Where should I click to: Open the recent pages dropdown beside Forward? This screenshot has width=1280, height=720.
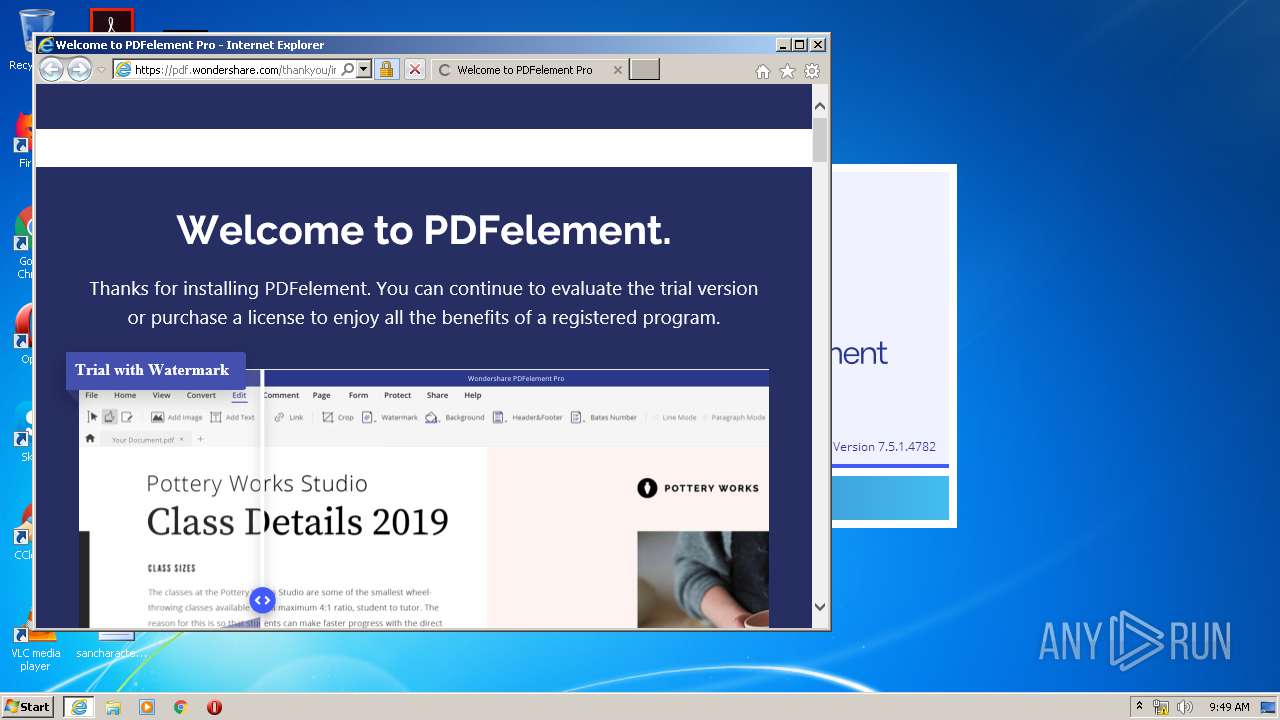[x=102, y=70]
